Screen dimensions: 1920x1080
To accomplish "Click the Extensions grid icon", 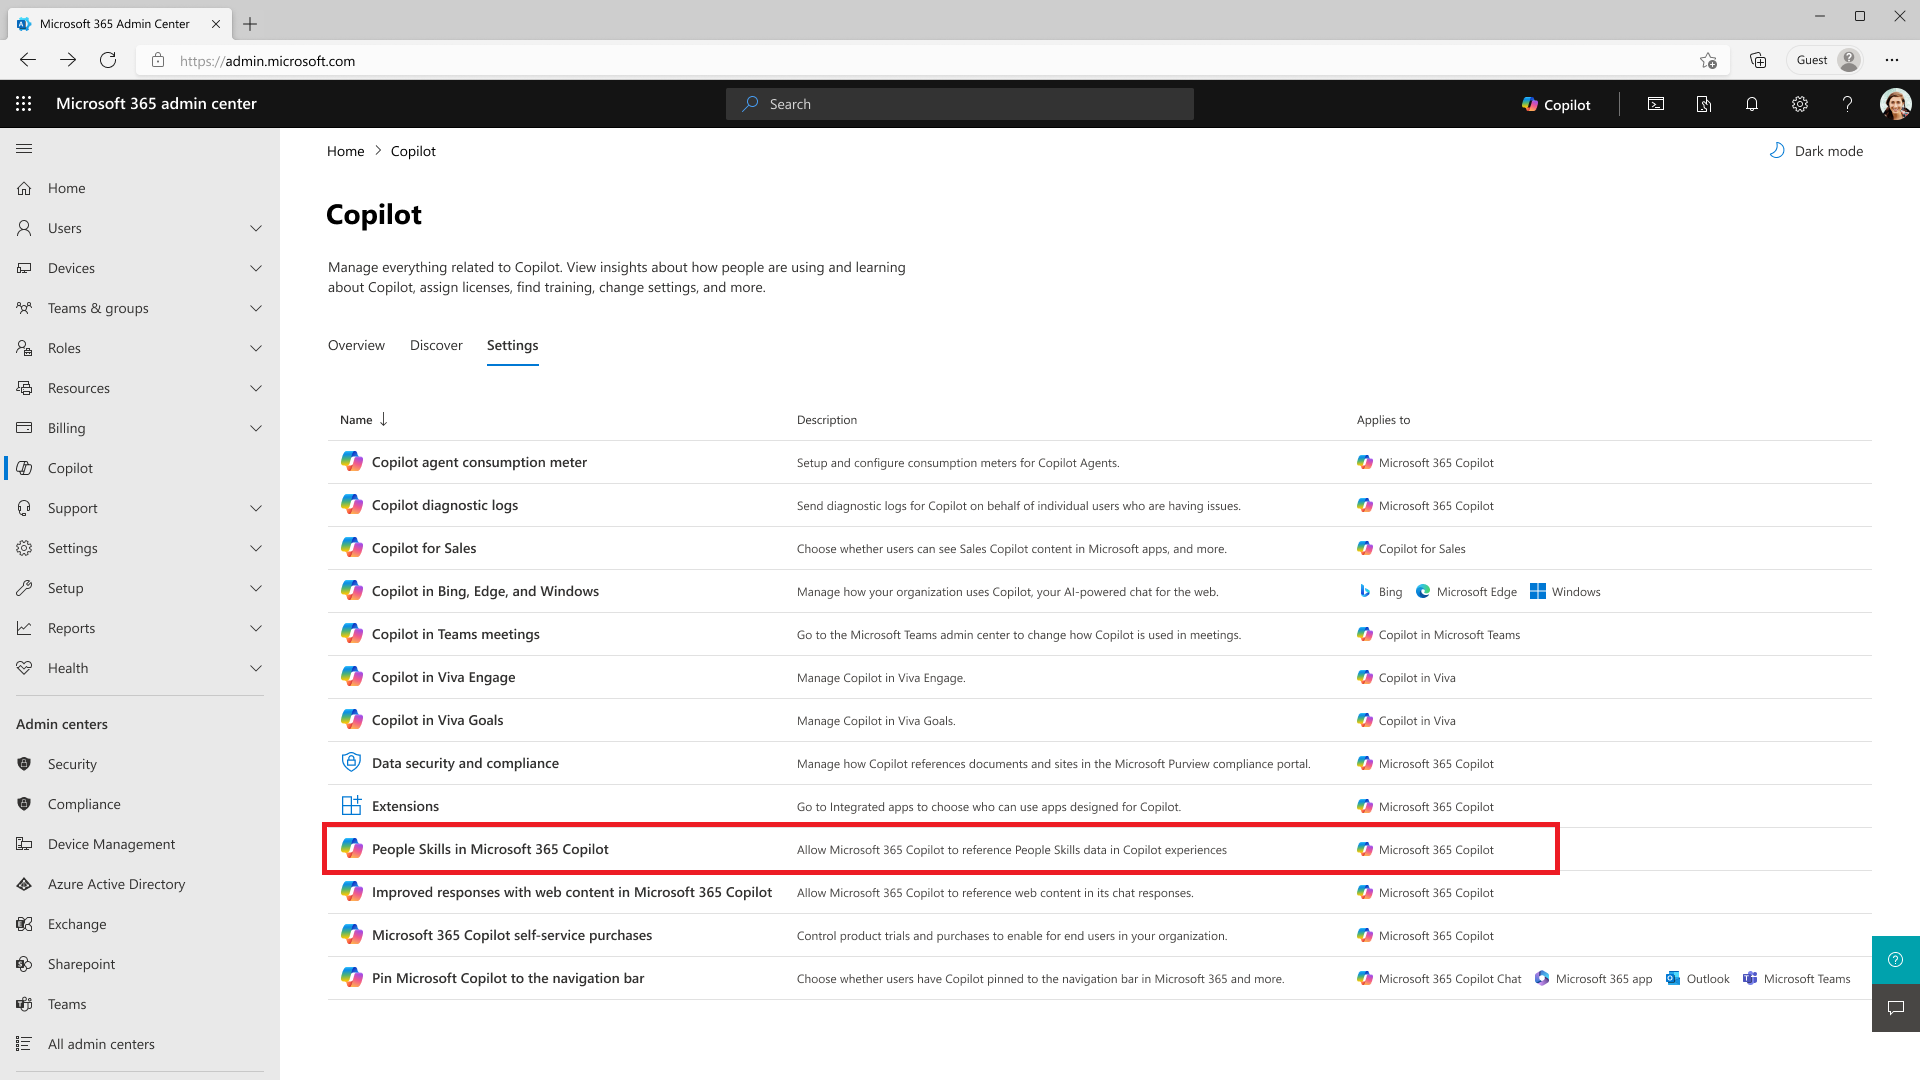I will point(352,805).
